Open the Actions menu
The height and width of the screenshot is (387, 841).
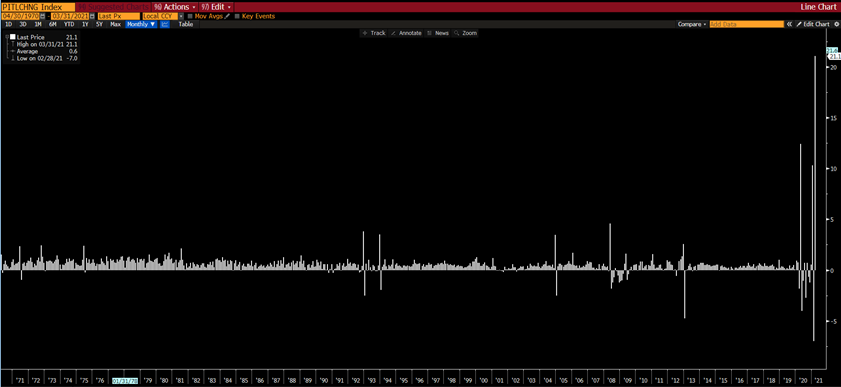175,7
